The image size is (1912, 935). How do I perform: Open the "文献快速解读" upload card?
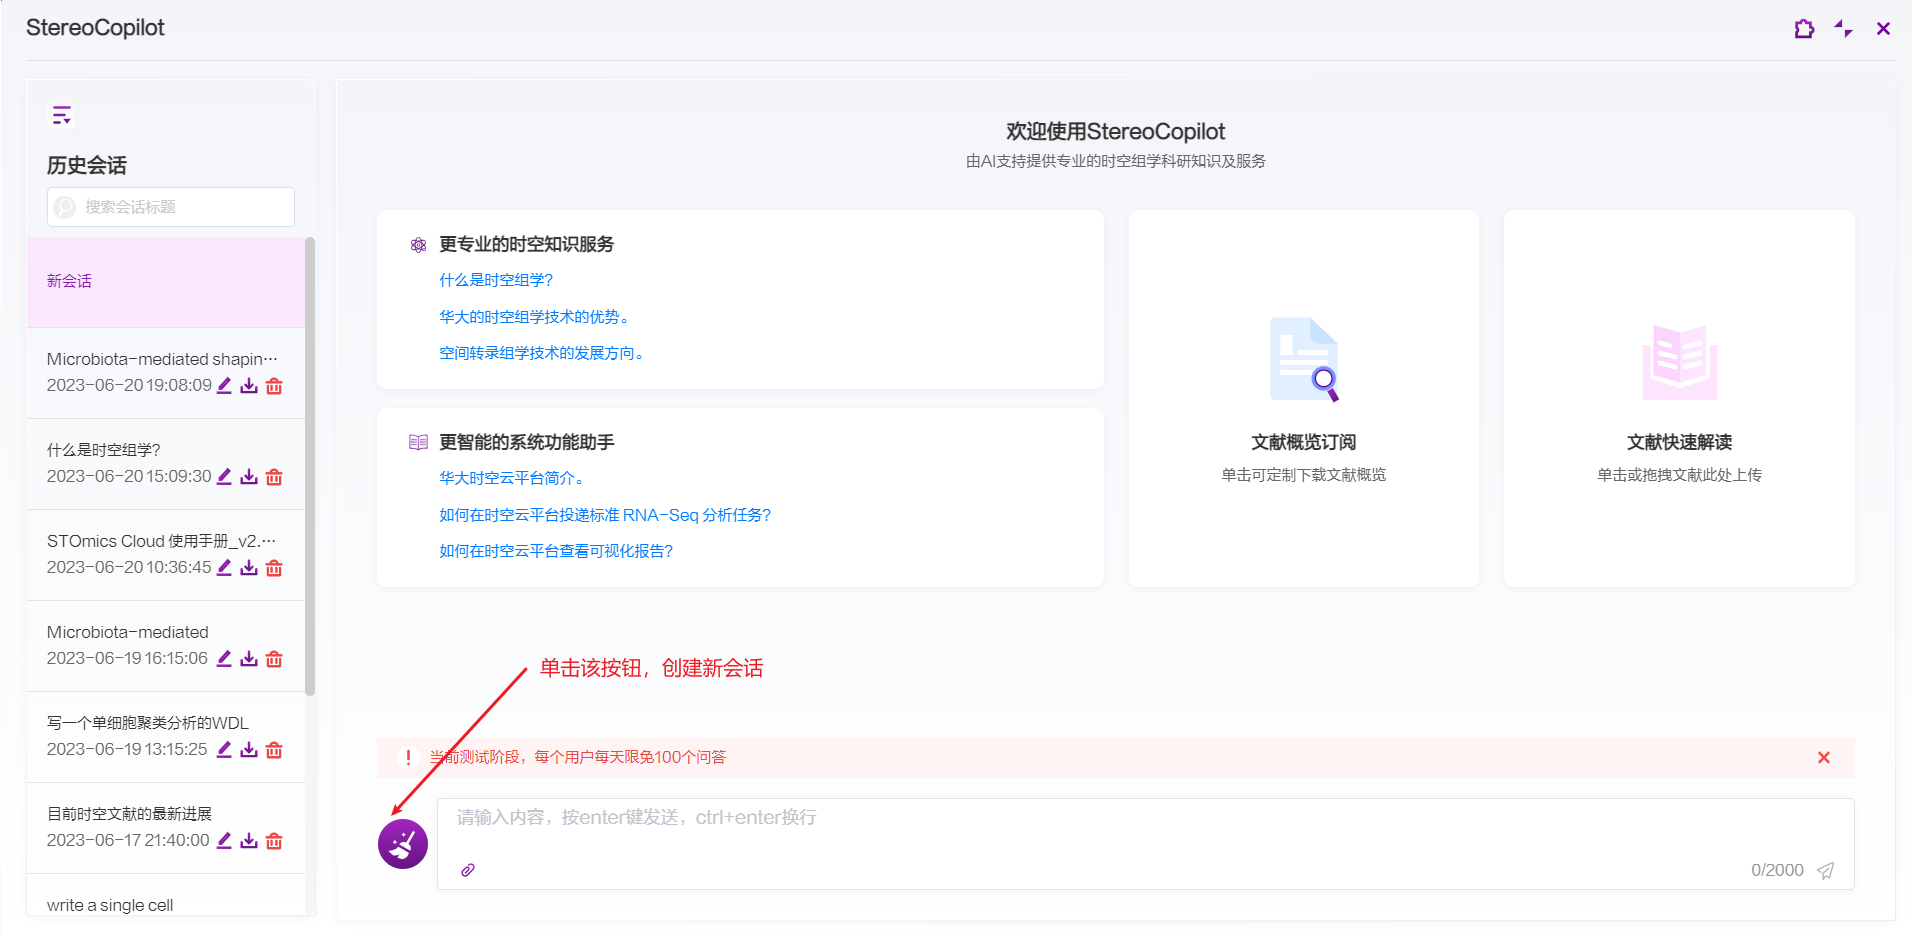pos(1679,399)
